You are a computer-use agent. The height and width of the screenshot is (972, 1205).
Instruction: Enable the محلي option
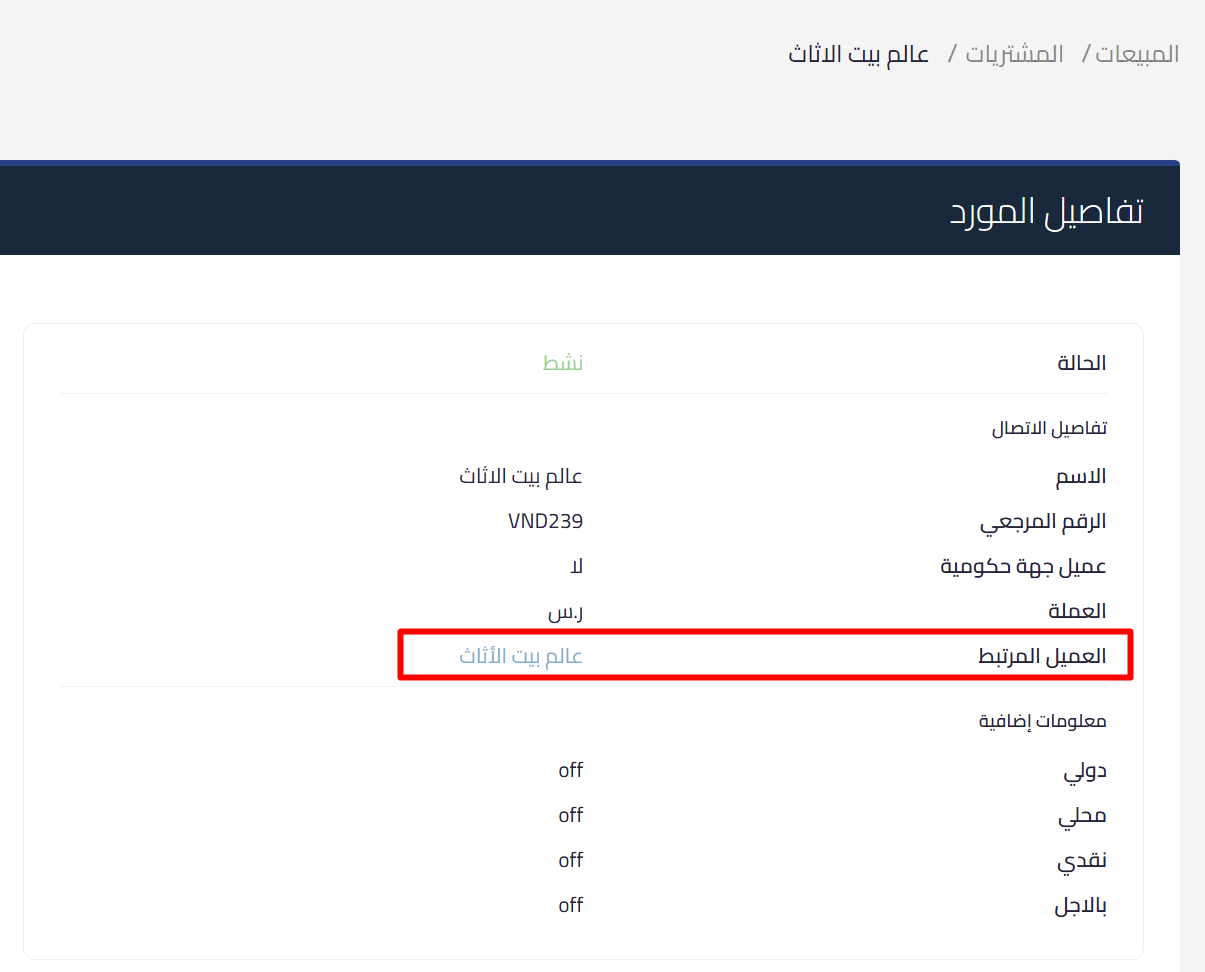(570, 815)
